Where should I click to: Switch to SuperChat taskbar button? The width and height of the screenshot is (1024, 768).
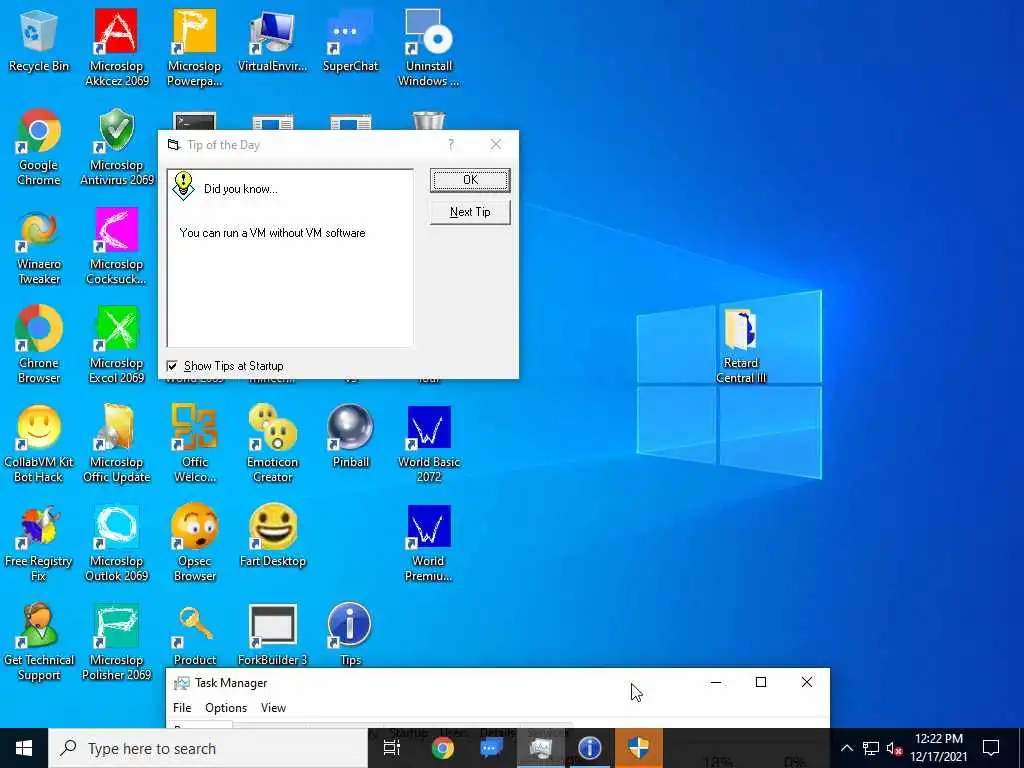click(491, 748)
